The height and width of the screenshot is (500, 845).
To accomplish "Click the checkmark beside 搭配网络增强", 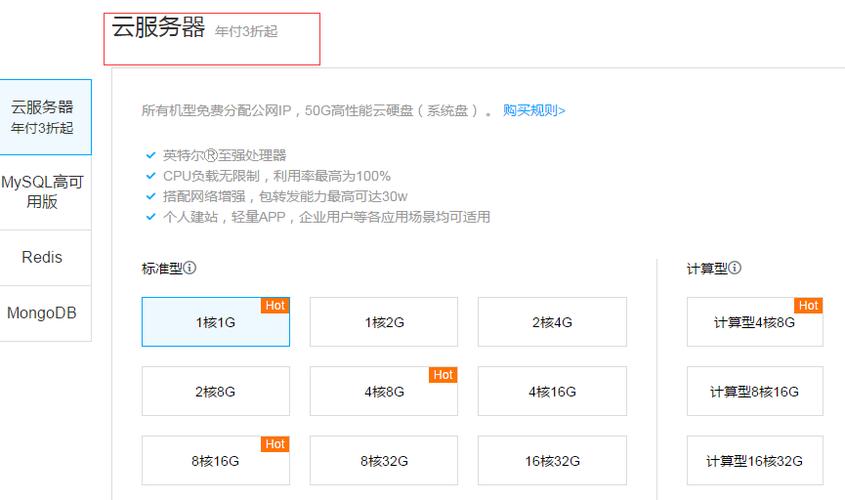I will pos(151,196).
